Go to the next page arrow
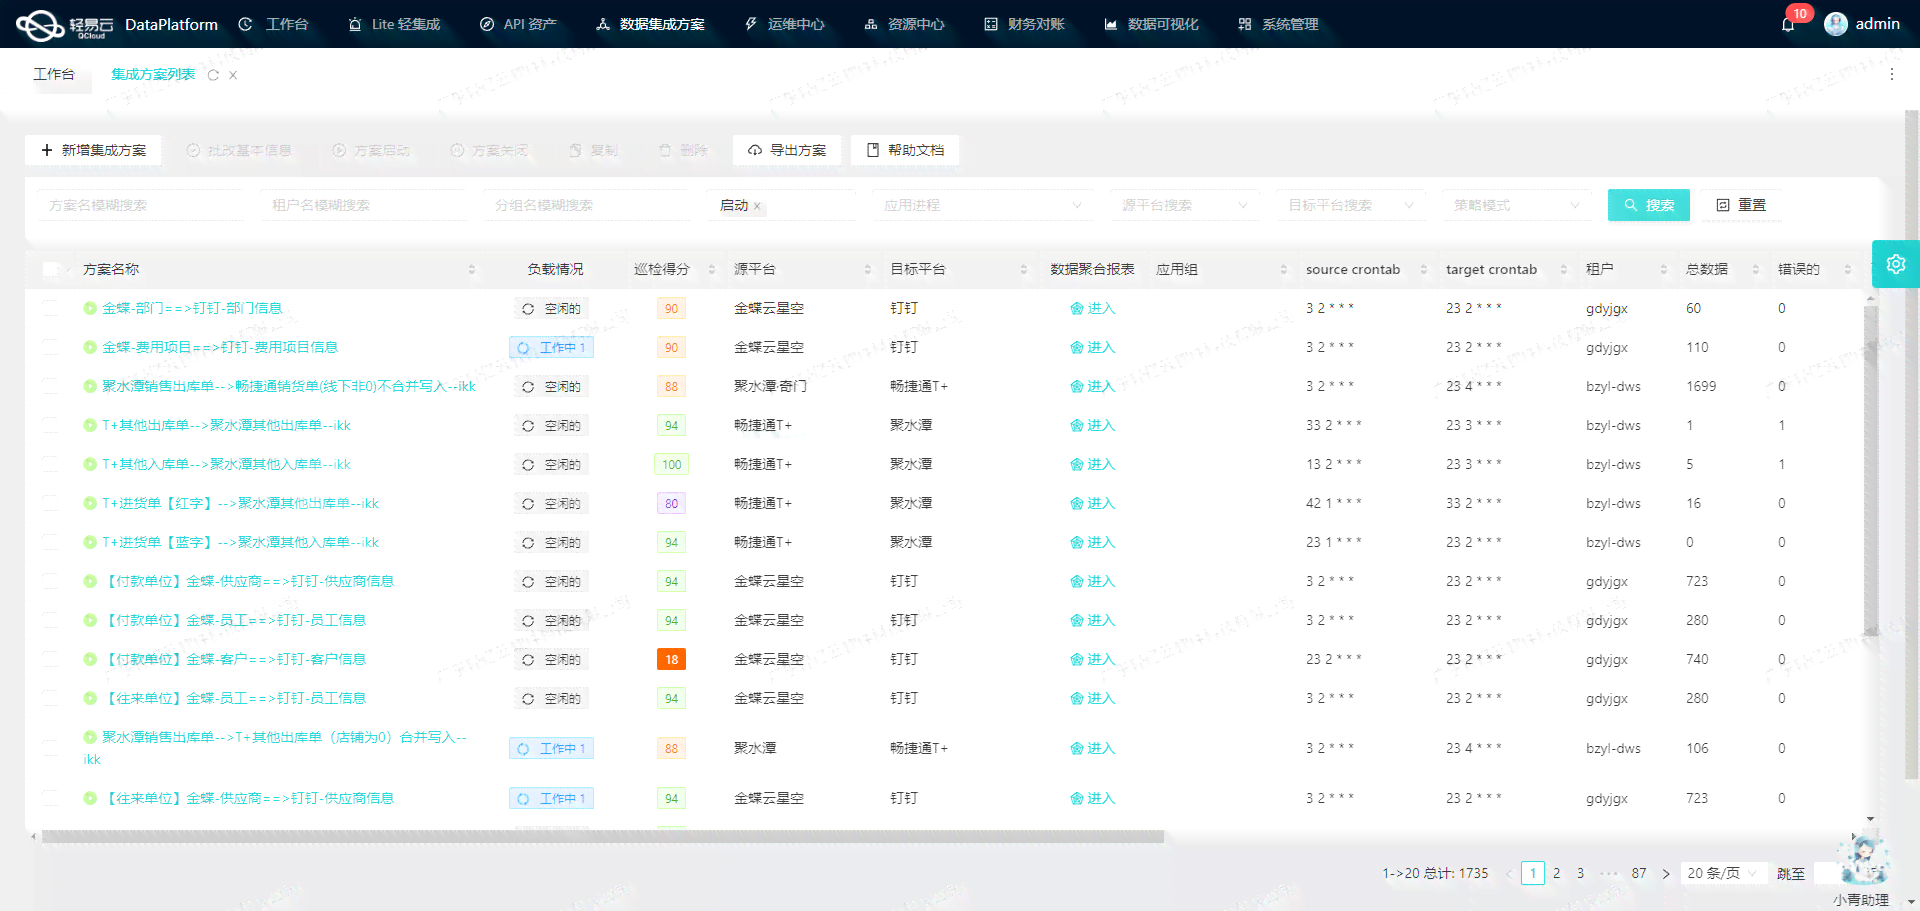 (1666, 873)
